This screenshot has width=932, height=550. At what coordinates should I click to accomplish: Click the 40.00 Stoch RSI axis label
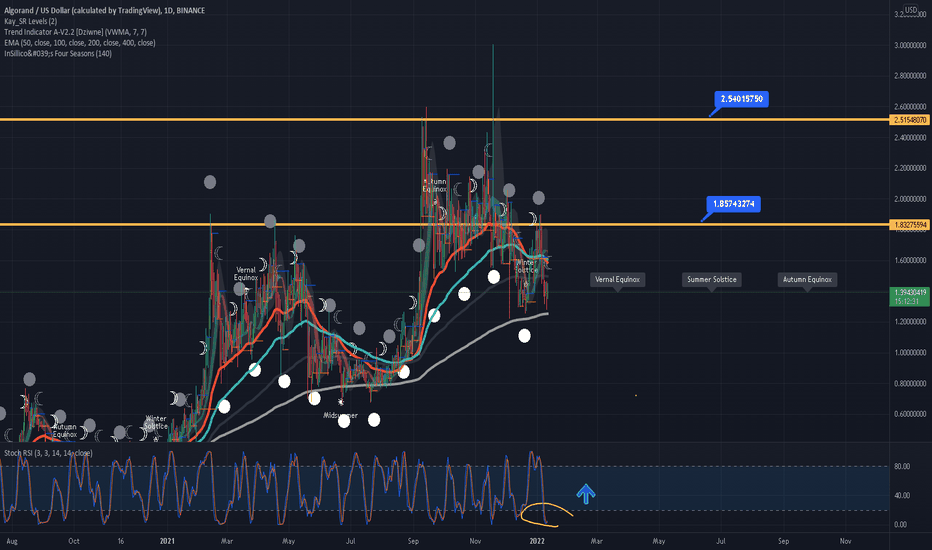(902, 495)
